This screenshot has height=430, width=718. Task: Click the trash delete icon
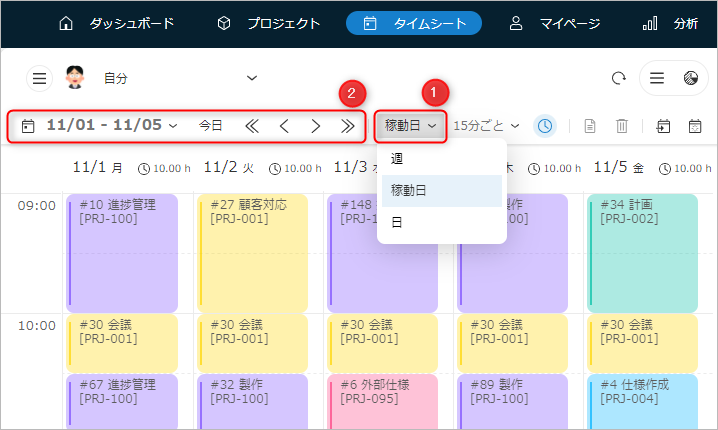coord(621,126)
